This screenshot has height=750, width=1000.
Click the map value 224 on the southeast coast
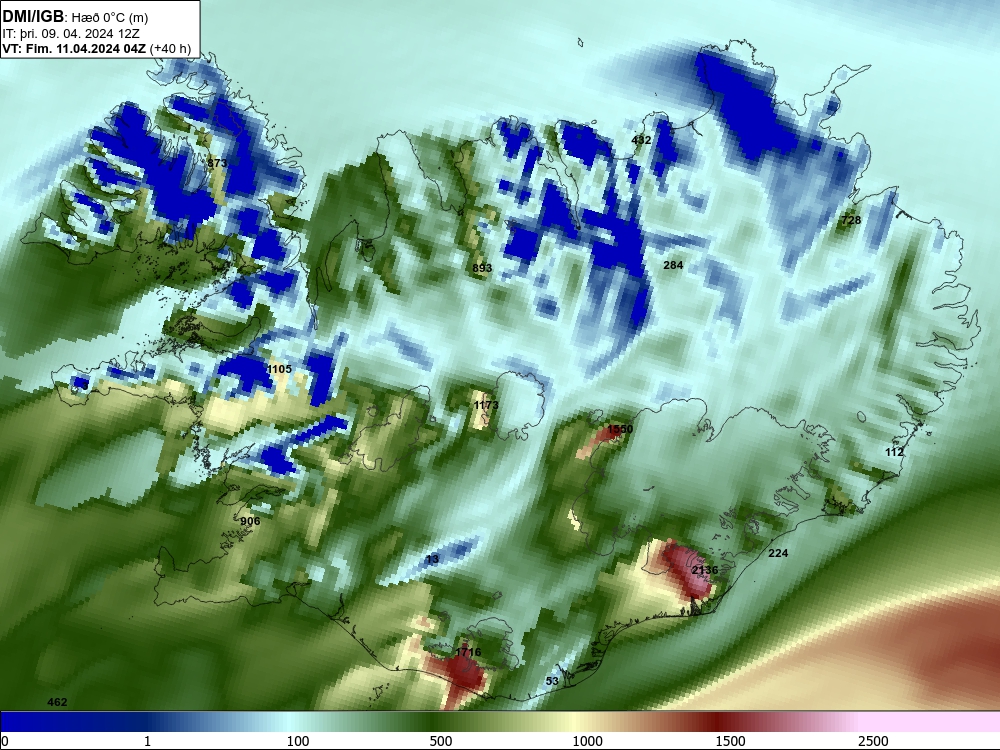click(778, 553)
